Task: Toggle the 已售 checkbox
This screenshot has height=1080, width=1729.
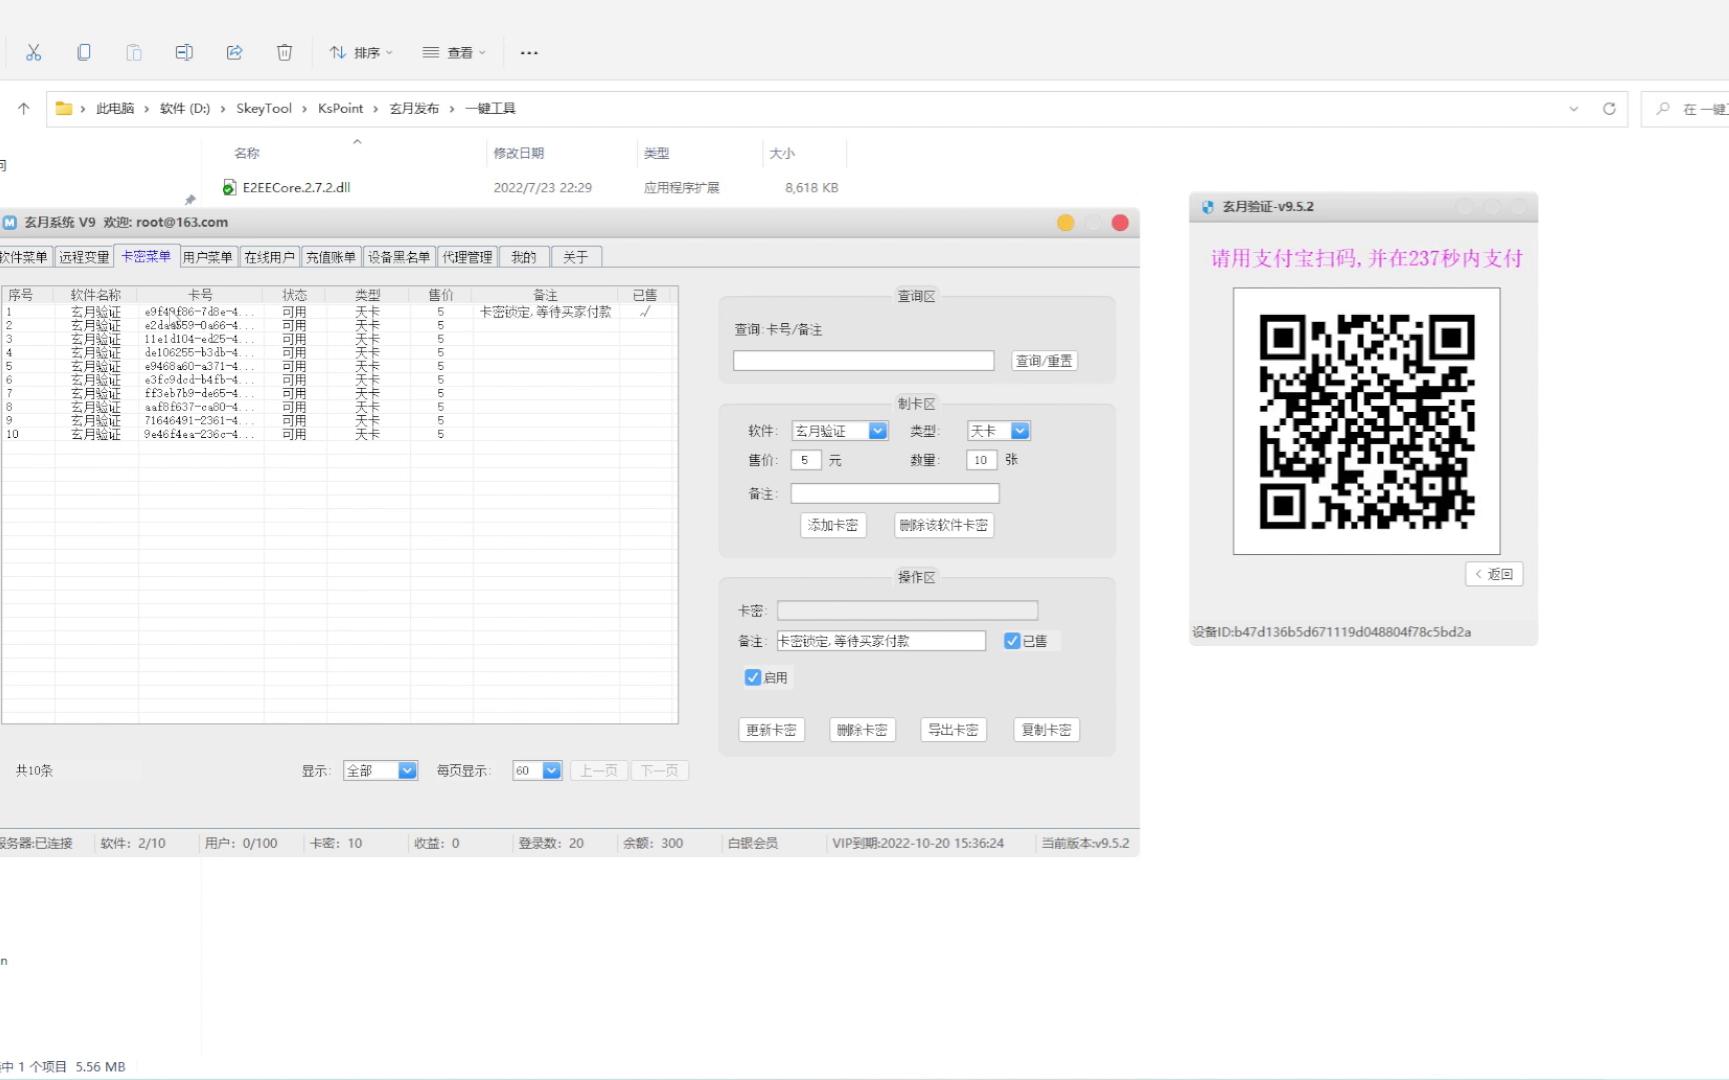Action: [x=1012, y=641]
